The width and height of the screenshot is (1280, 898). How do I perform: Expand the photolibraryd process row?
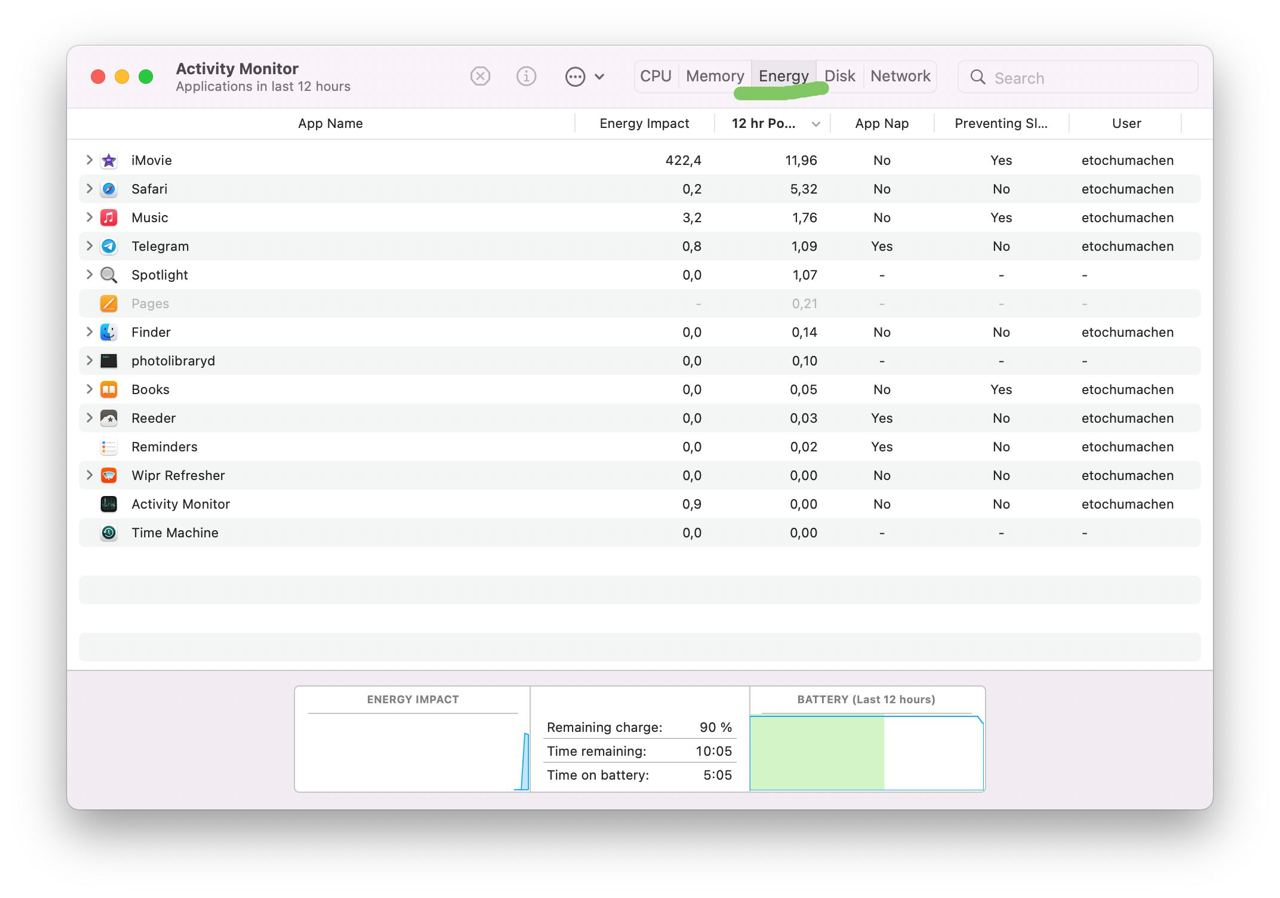pos(89,361)
